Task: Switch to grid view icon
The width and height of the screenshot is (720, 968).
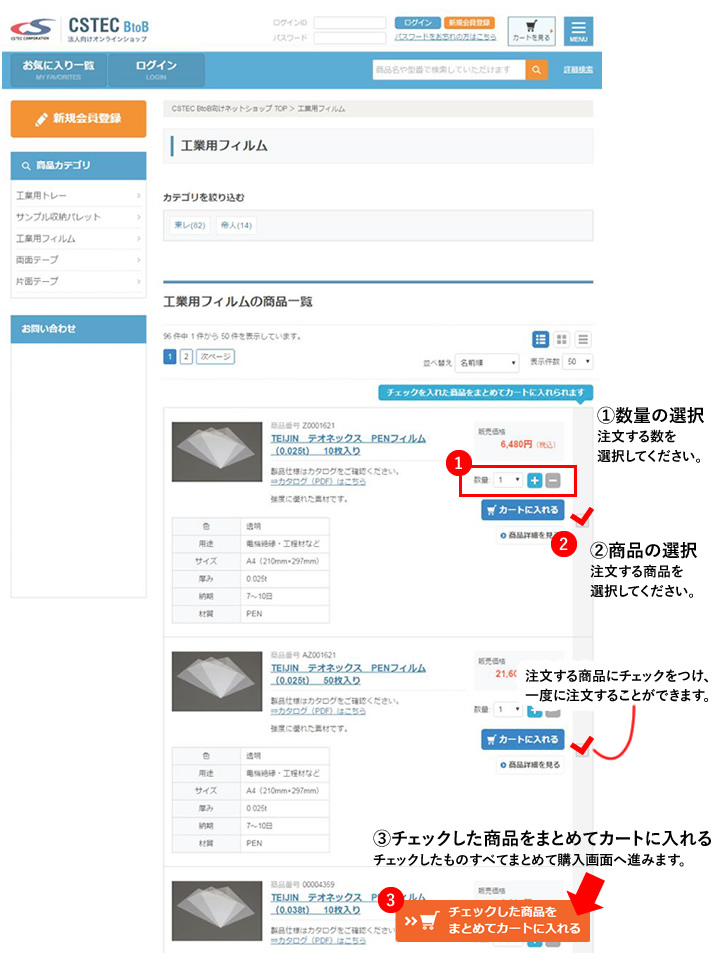Action: pyautogui.click(x=561, y=339)
